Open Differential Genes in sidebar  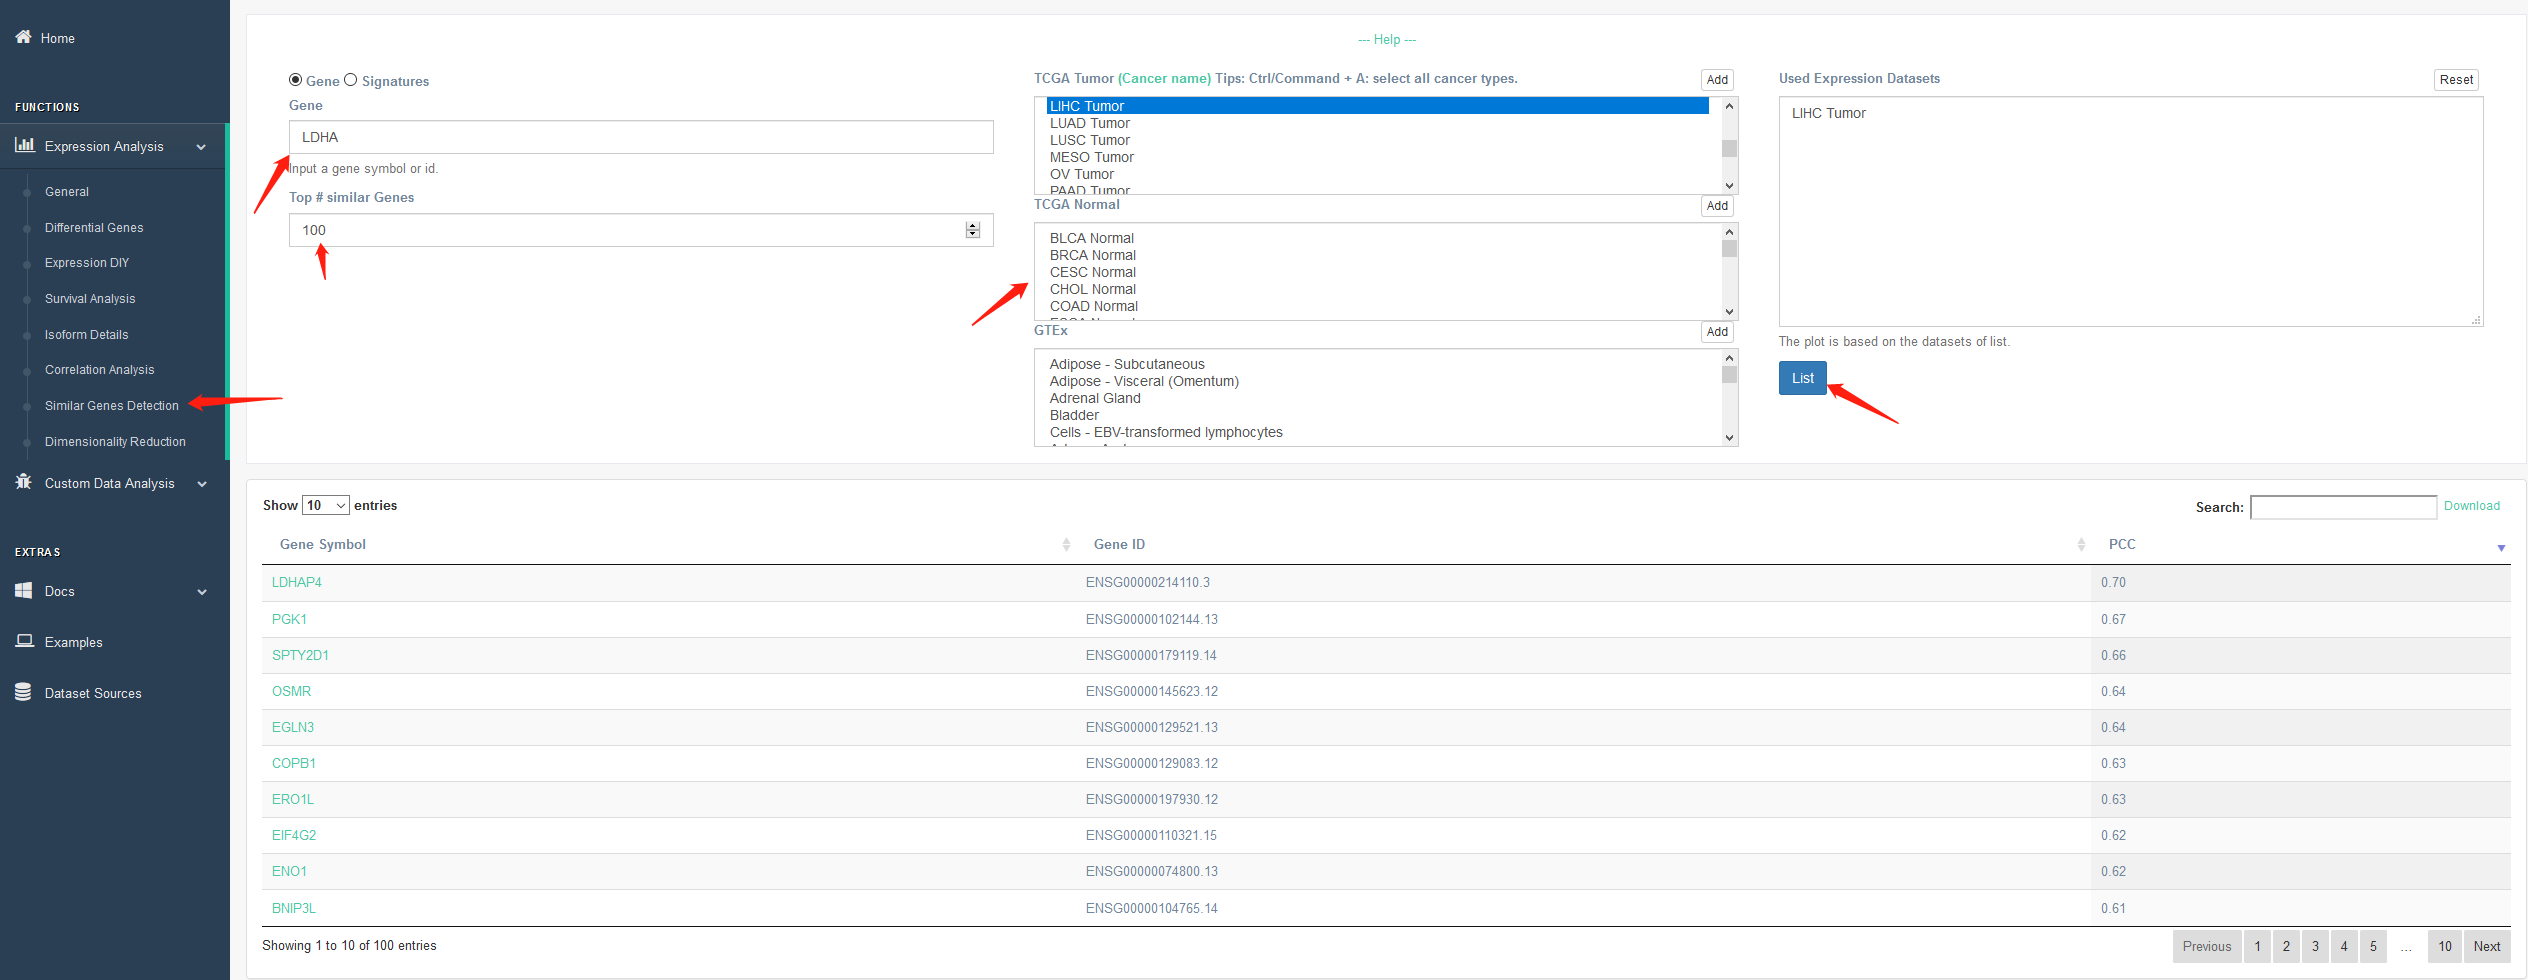[94, 228]
